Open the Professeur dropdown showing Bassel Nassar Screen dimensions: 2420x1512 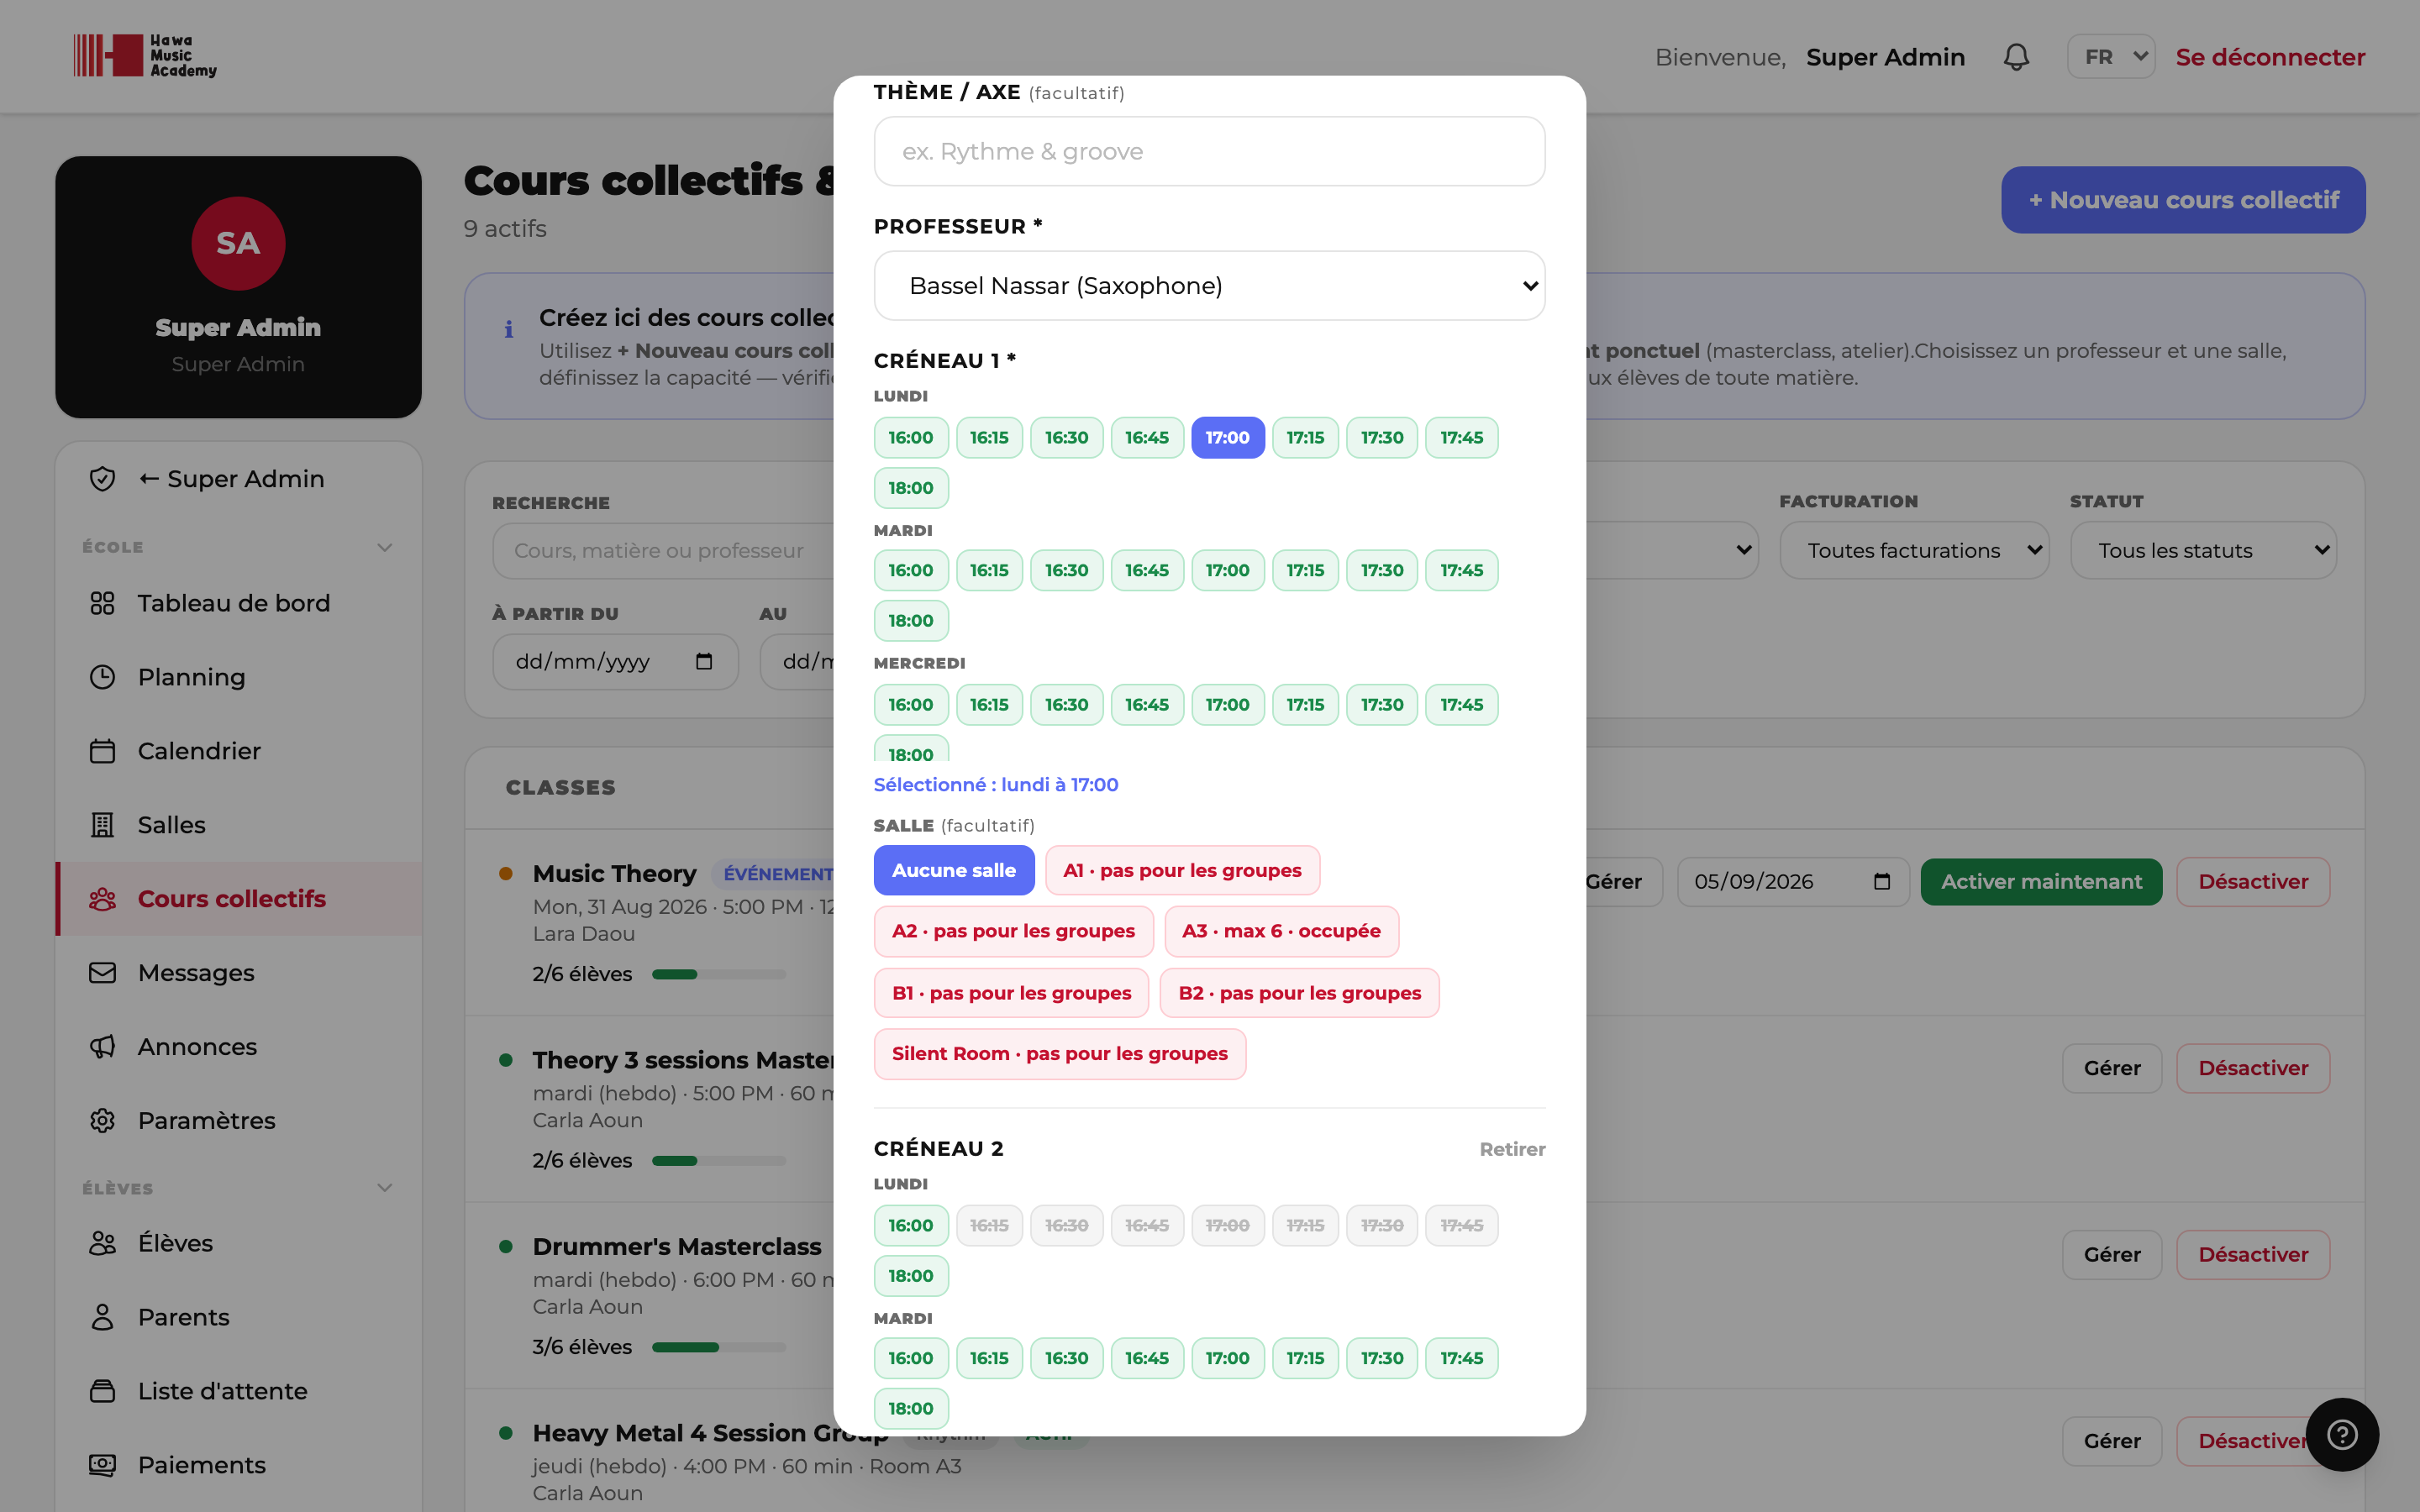tap(1209, 286)
